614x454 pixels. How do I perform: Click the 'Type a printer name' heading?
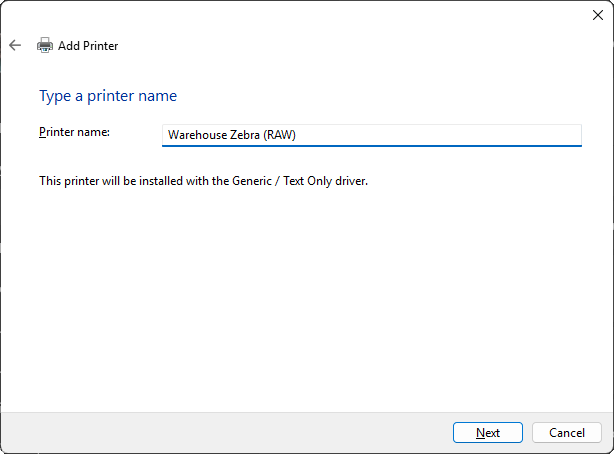point(108,96)
